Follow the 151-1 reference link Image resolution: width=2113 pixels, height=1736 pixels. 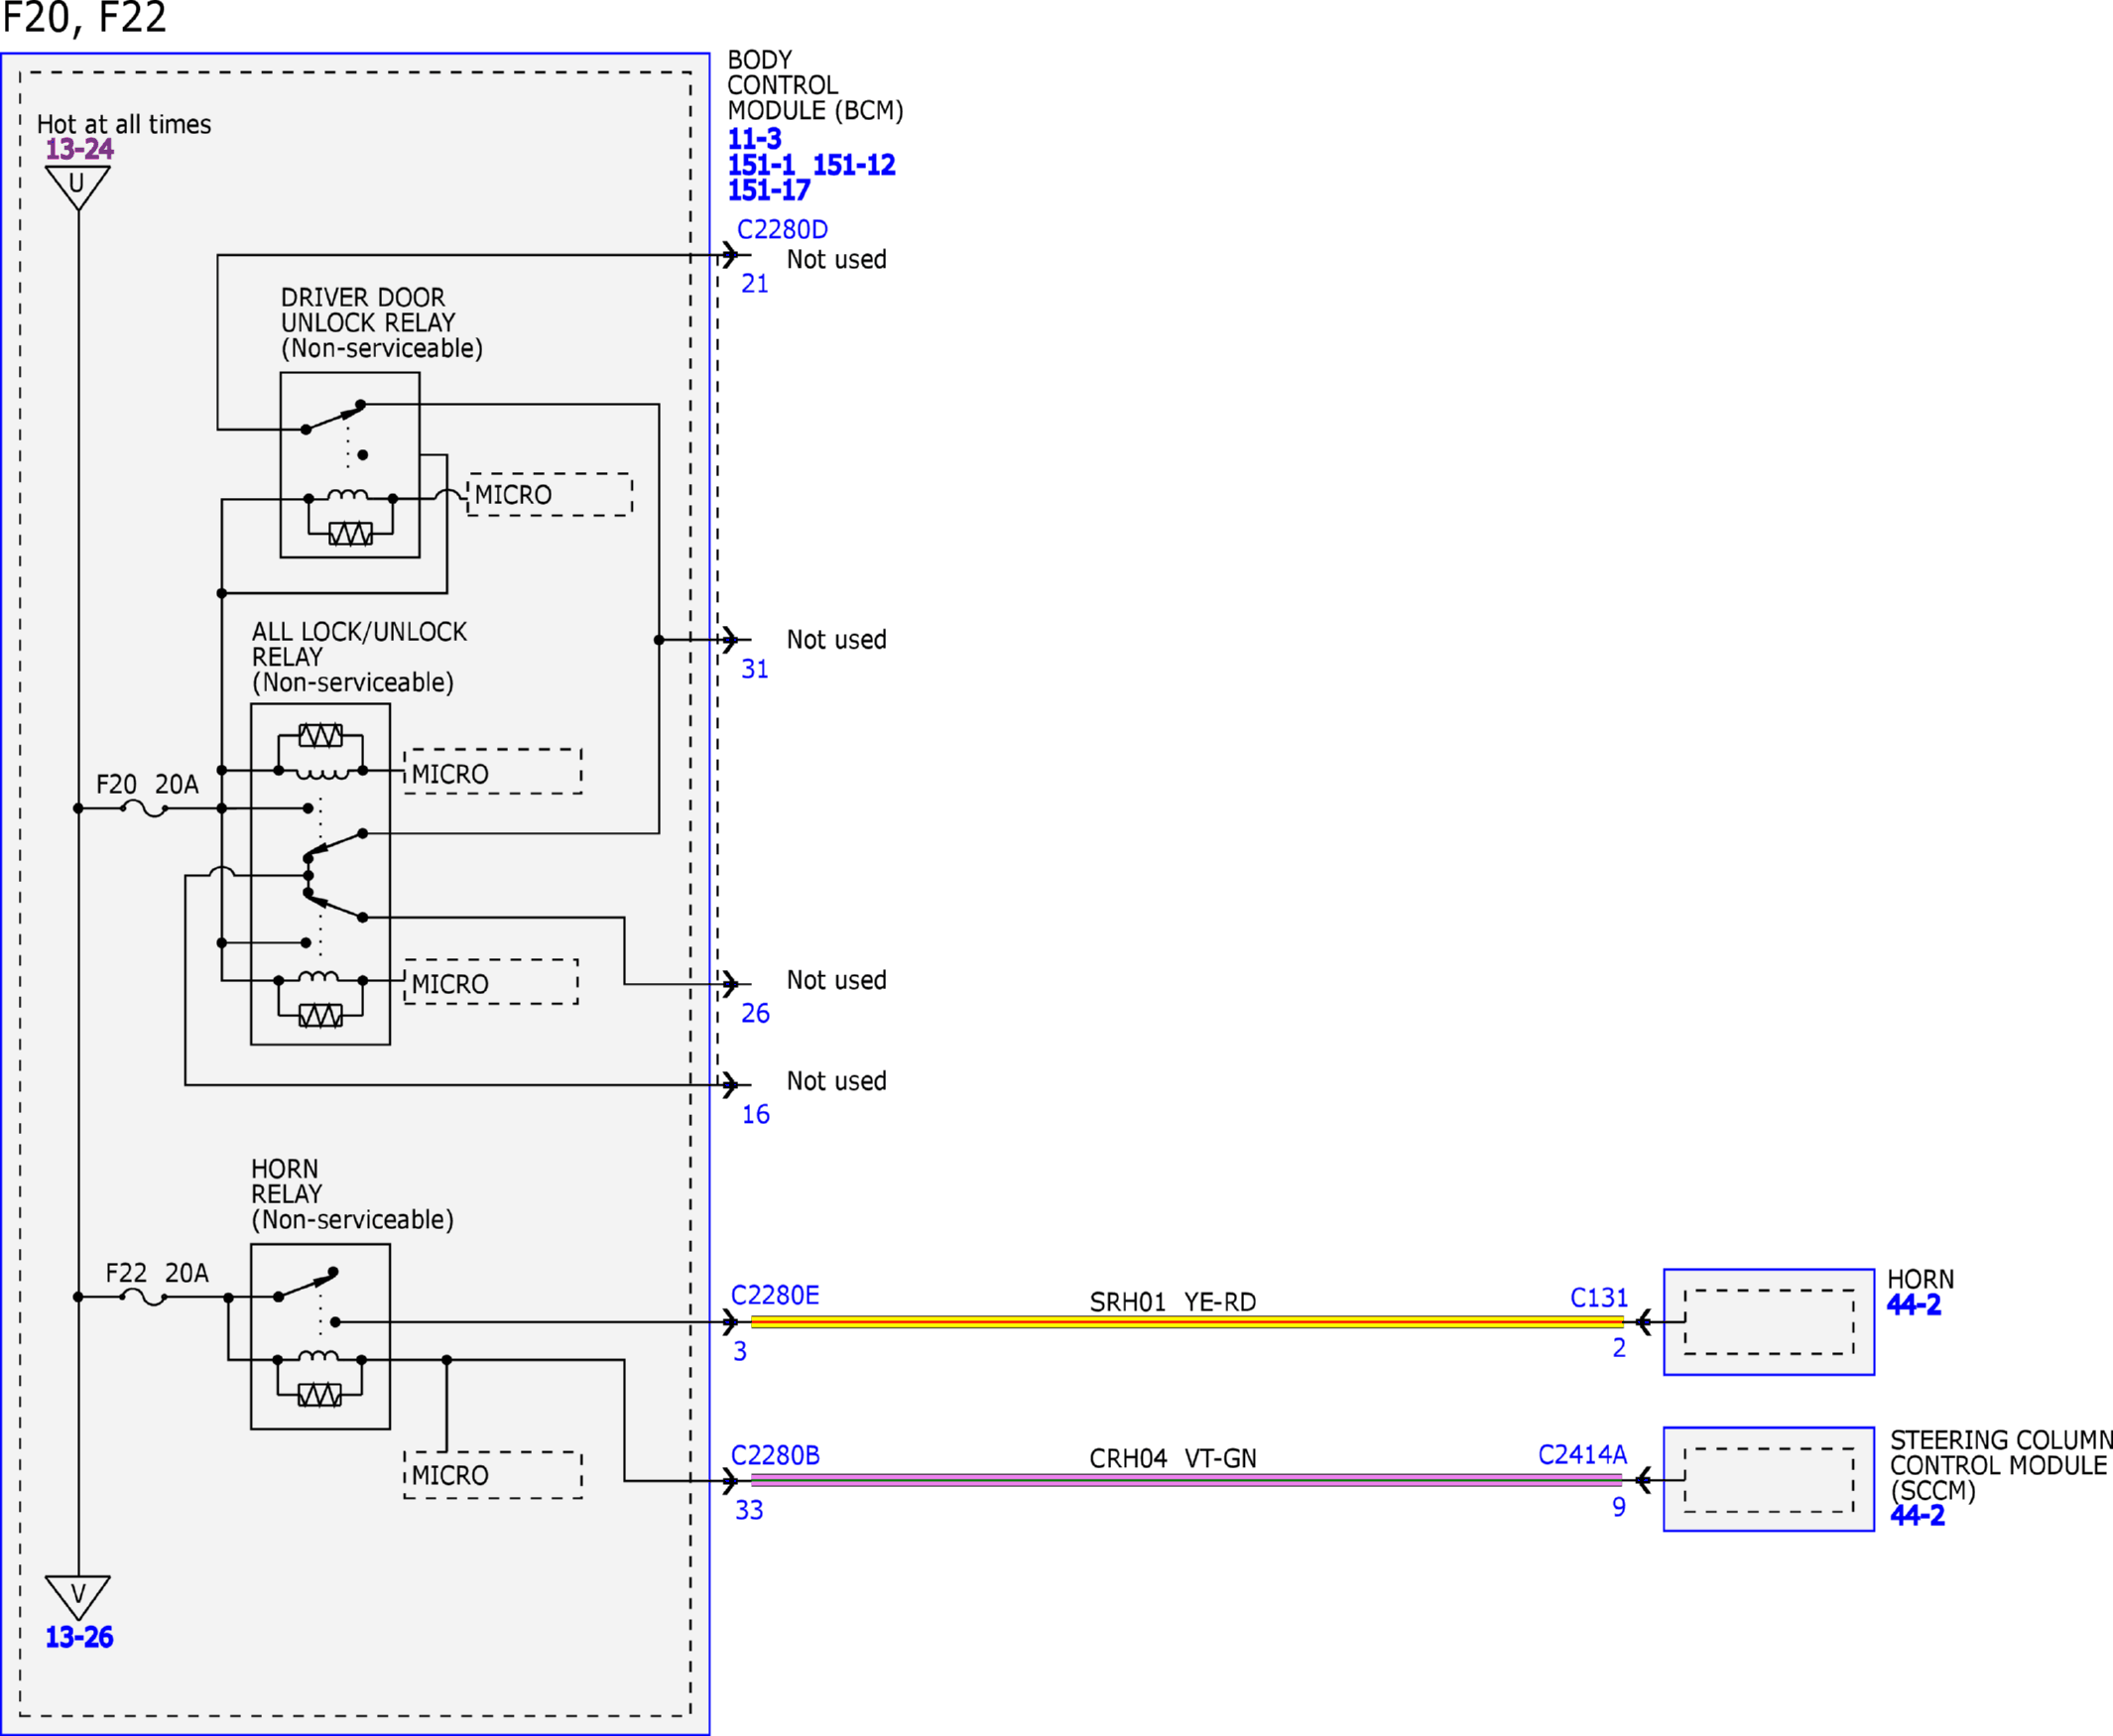point(761,165)
